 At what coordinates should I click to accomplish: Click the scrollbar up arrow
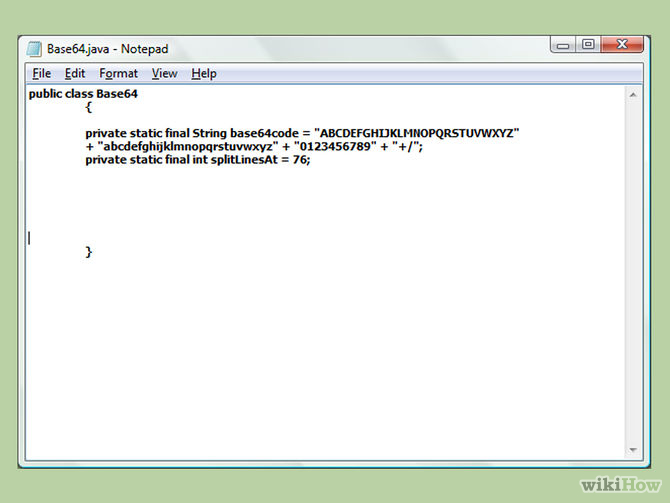[x=633, y=95]
